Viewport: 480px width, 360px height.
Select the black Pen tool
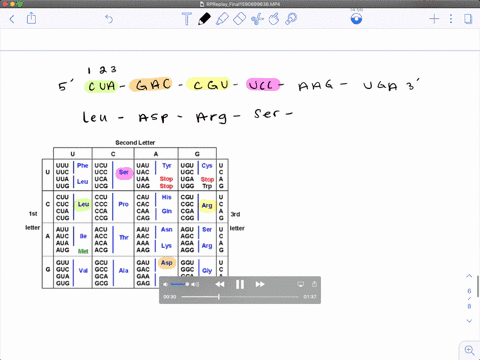[204, 19]
